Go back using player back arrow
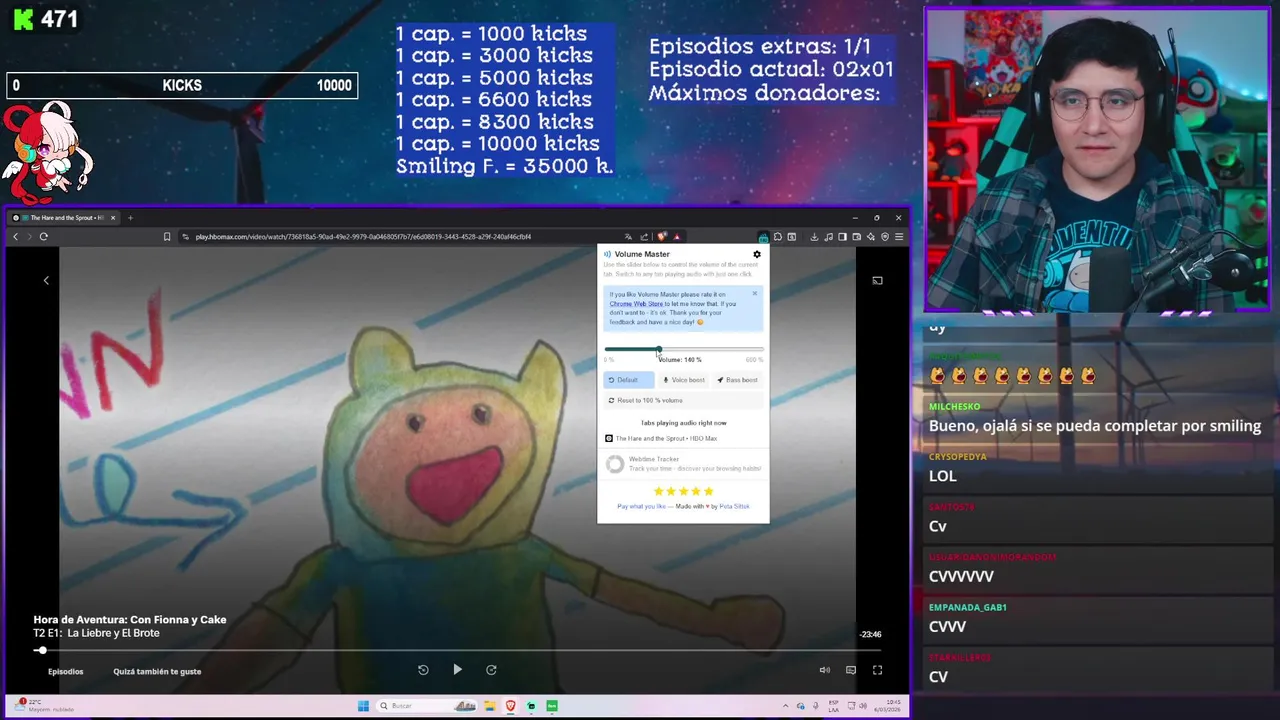 46,281
